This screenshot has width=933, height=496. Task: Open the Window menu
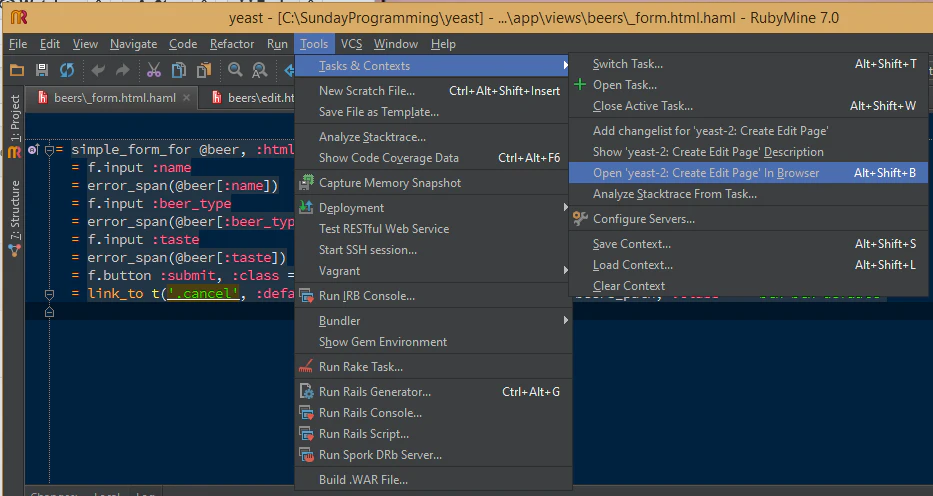tap(396, 44)
